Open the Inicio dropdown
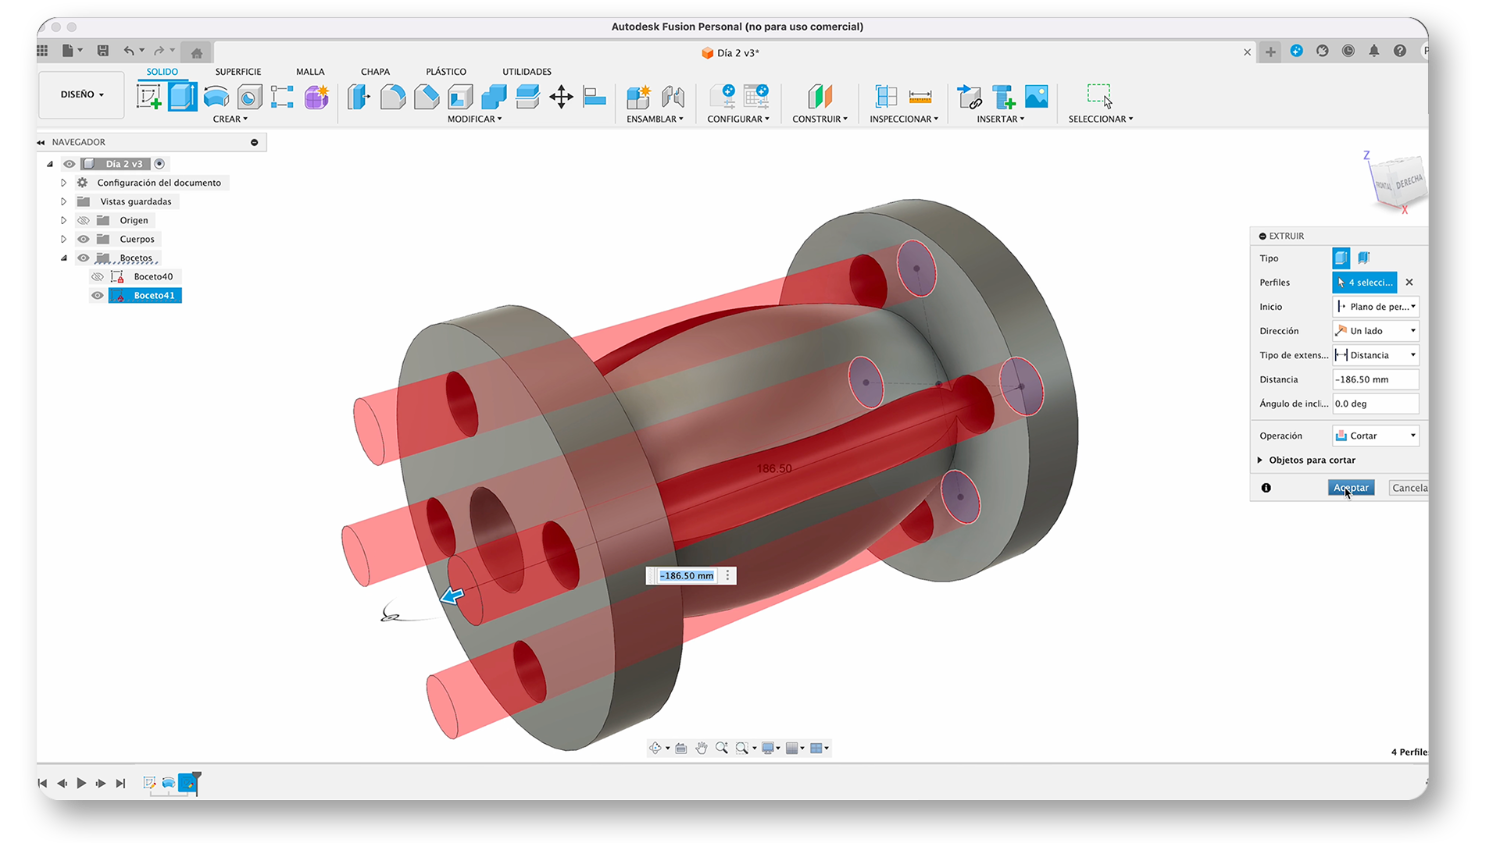Image resolution: width=1500 pixels, height=843 pixels. (x=1376, y=307)
